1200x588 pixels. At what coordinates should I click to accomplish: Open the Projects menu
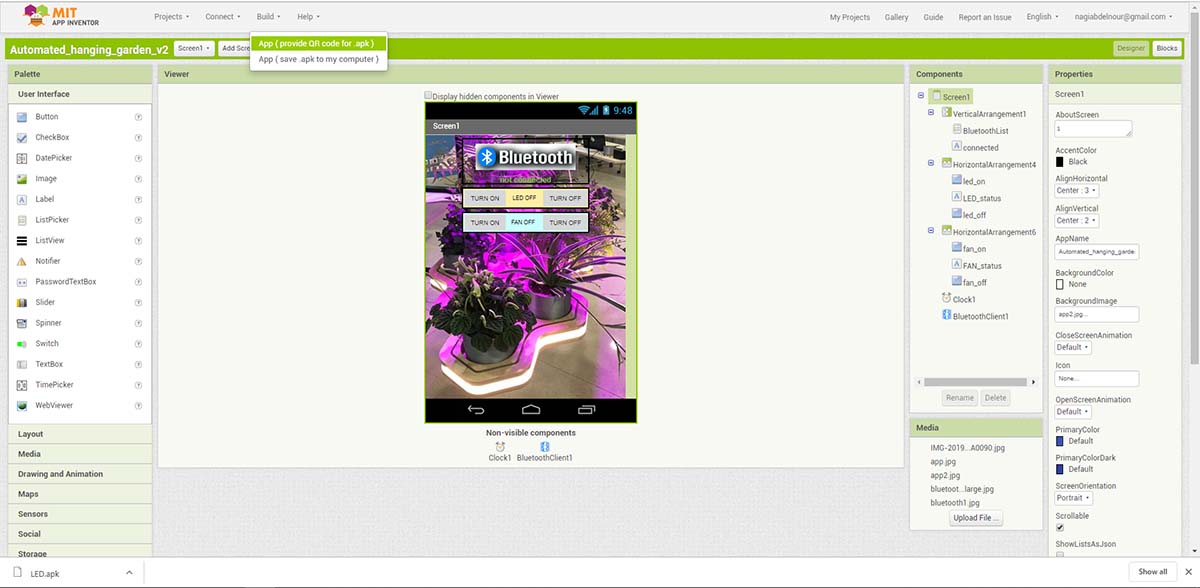[172, 16]
